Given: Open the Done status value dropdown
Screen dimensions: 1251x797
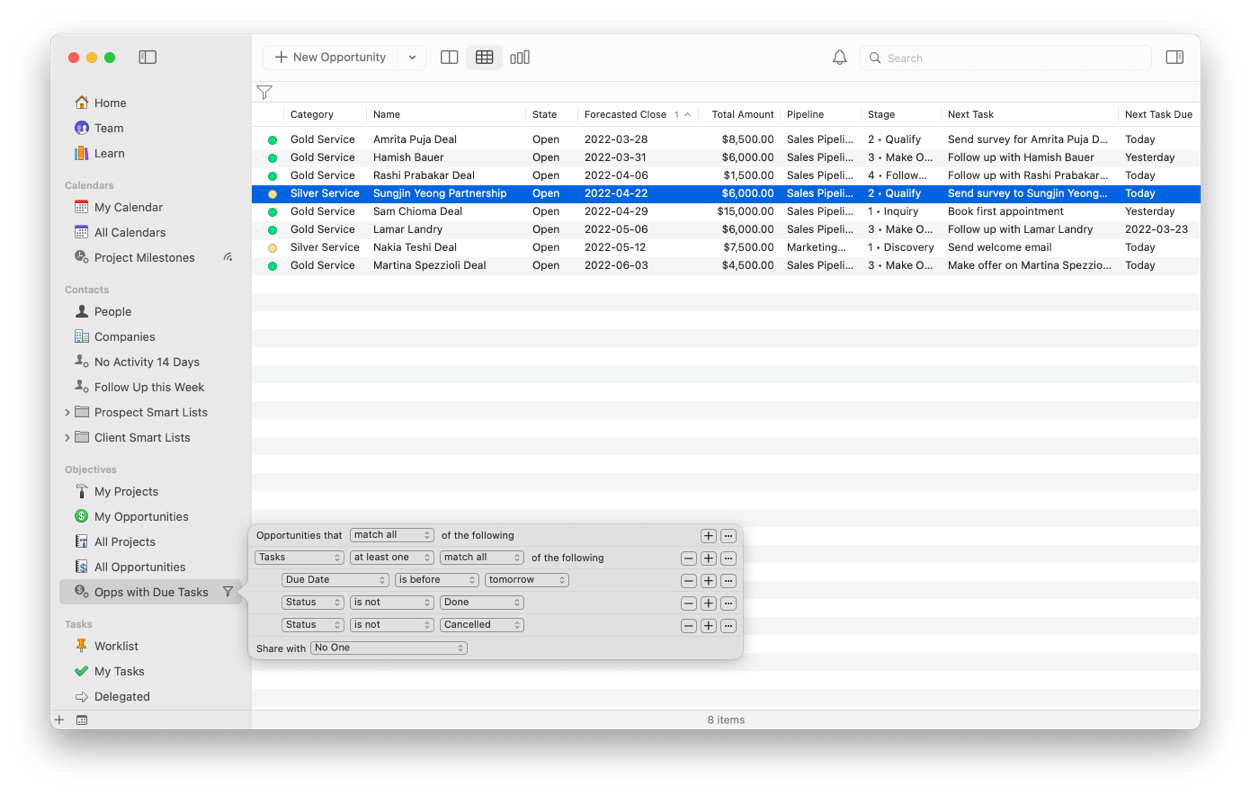Looking at the screenshot, I should pos(482,602).
